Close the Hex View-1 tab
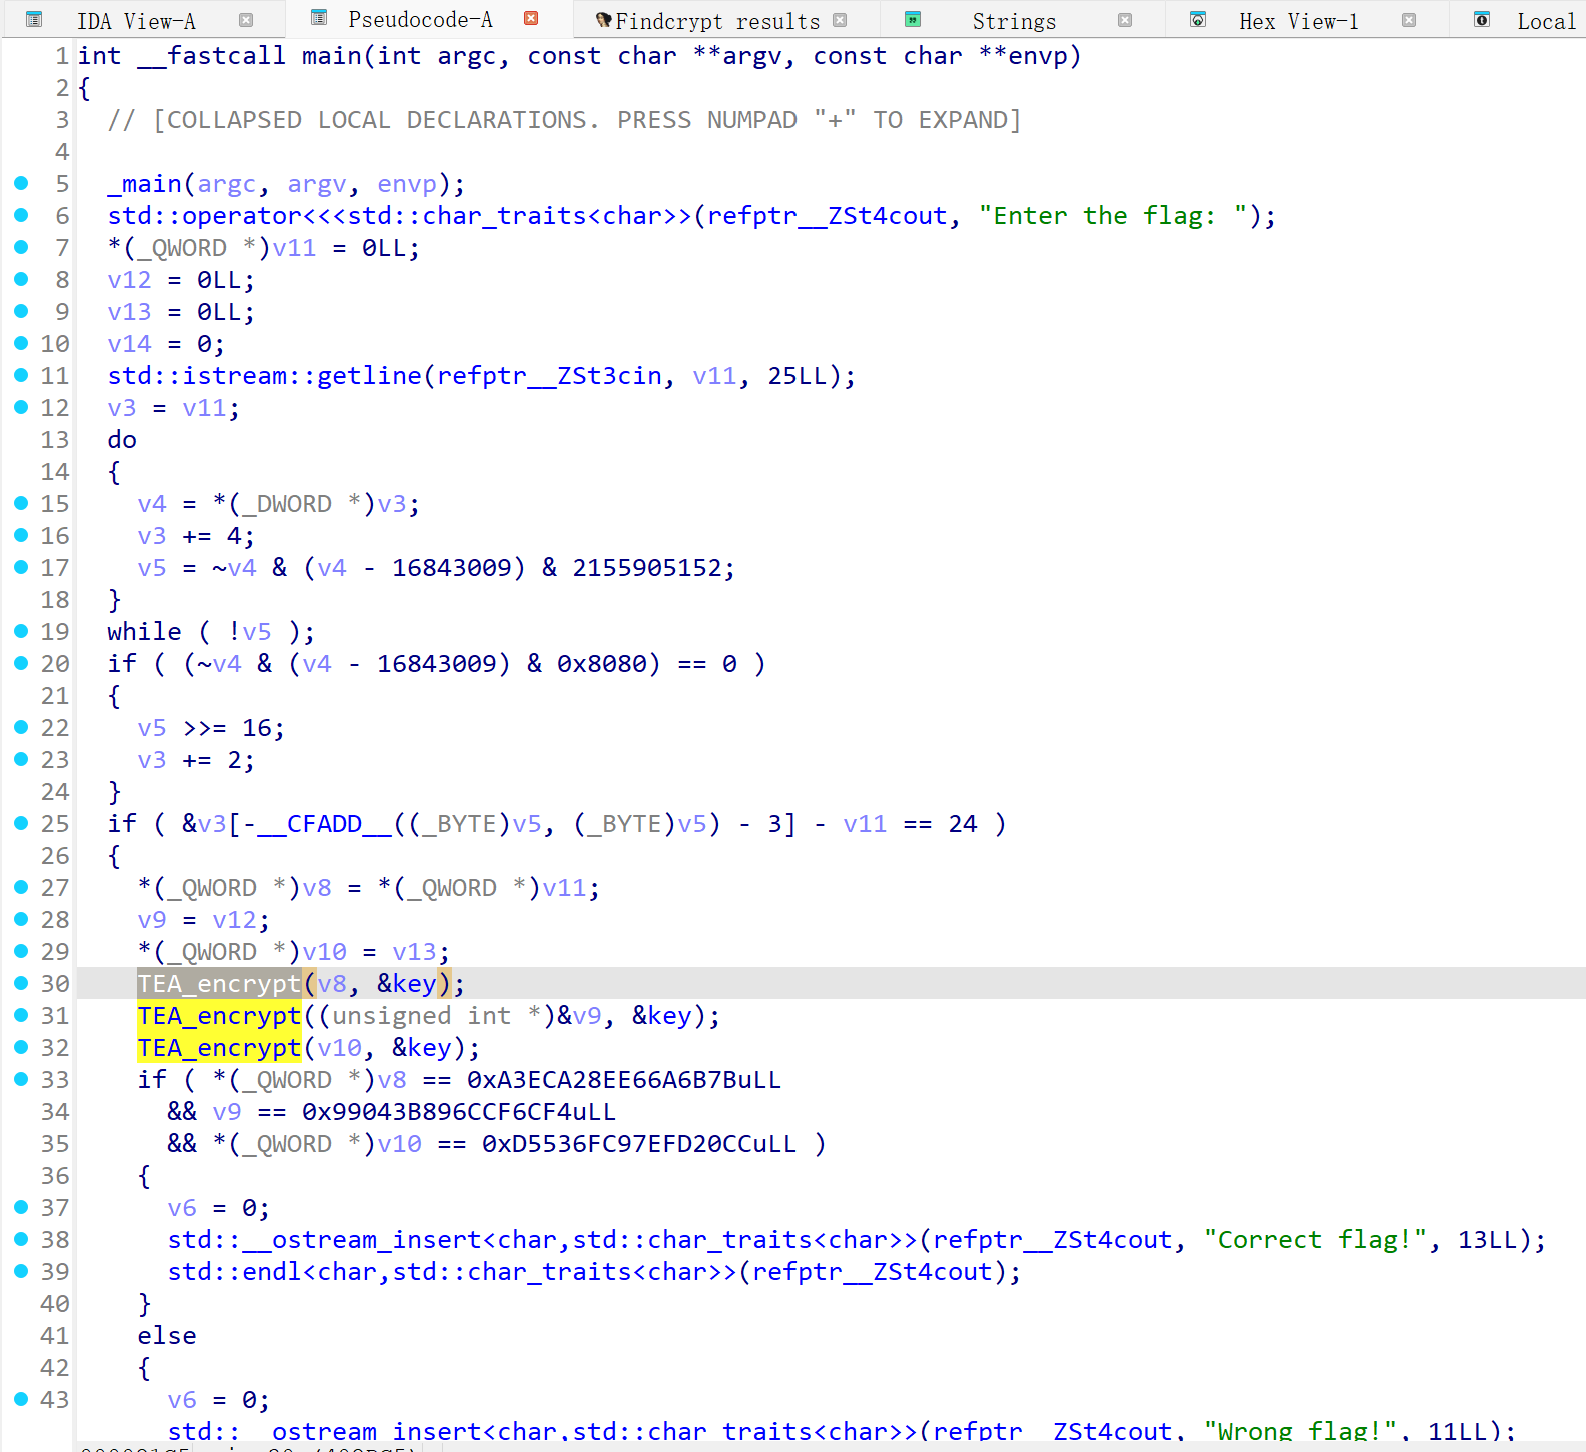 (1409, 20)
